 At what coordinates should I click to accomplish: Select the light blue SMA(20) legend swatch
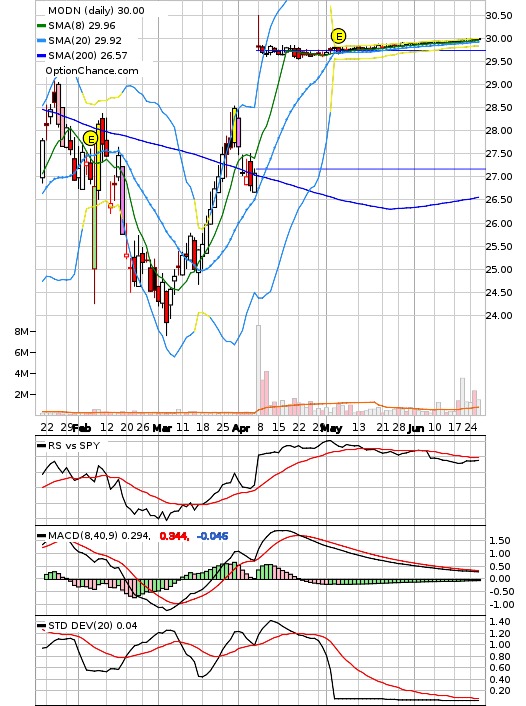pyautogui.click(x=41, y=41)
